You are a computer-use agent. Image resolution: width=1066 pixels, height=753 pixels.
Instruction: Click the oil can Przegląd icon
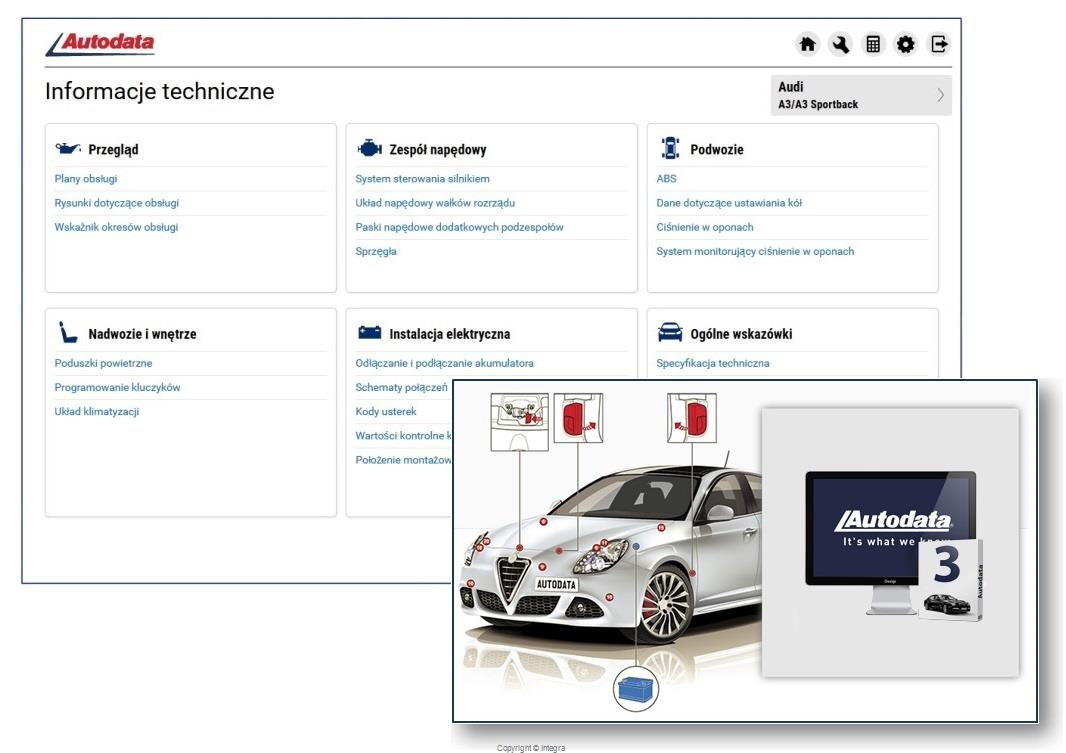click(68, 148)
